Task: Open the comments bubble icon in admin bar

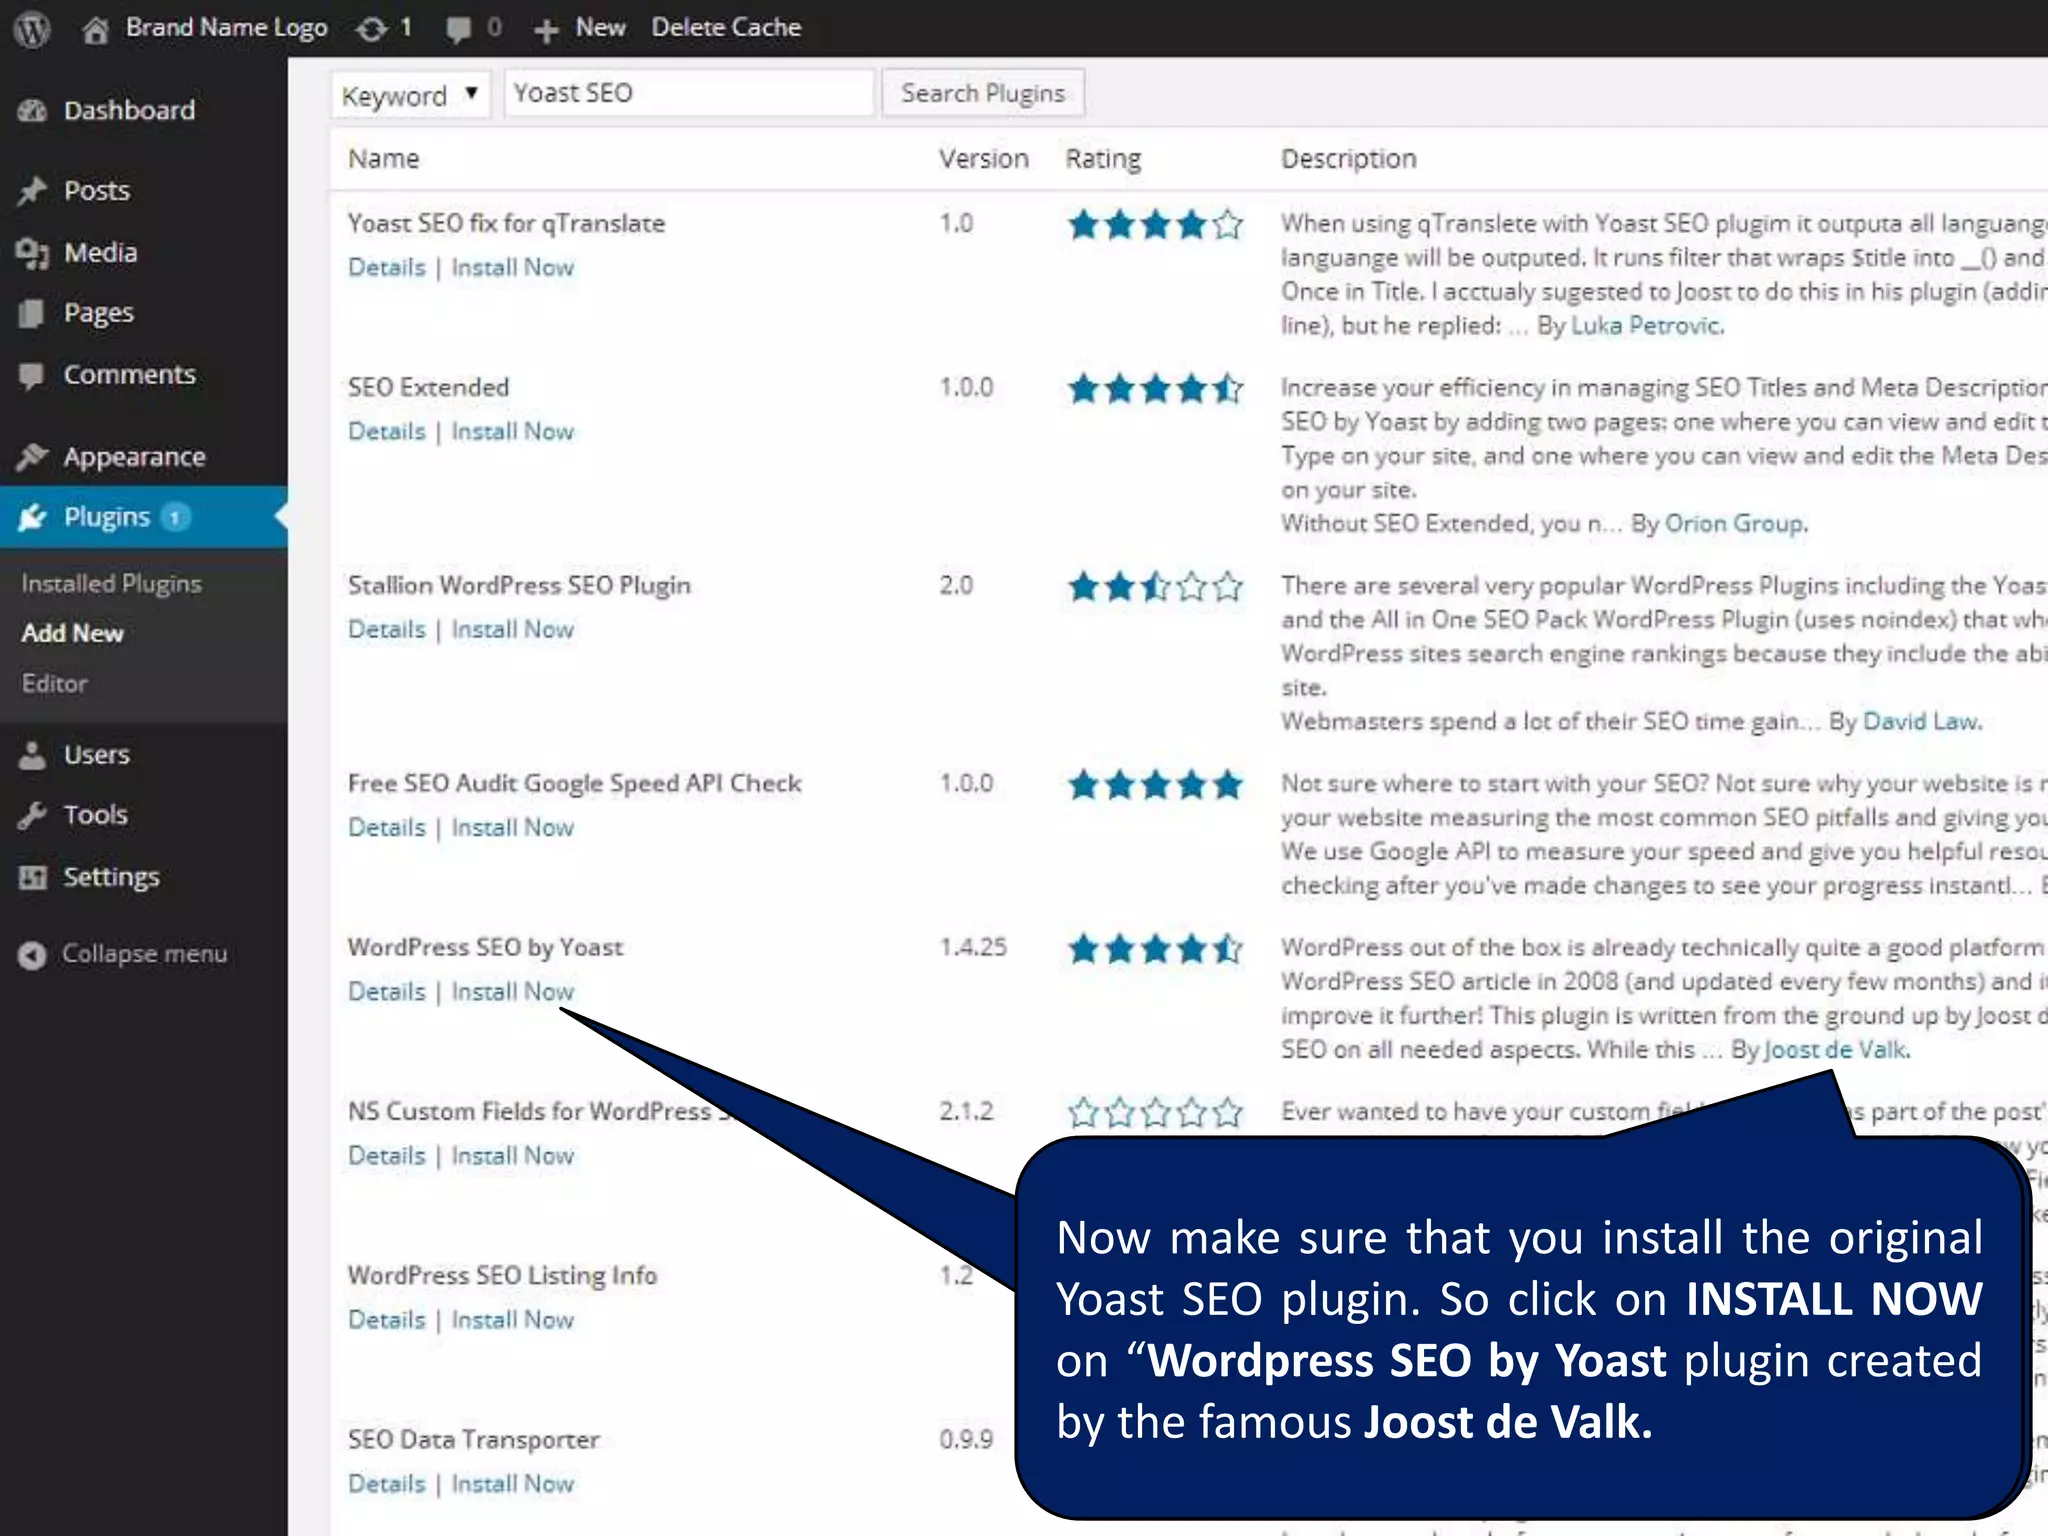Action: pyautogui.click(x=458, y=30)
